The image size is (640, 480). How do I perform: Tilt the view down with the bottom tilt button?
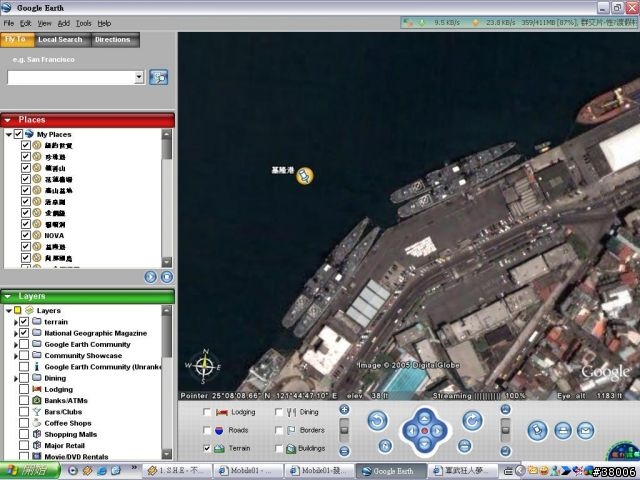[x=505, y=451]
